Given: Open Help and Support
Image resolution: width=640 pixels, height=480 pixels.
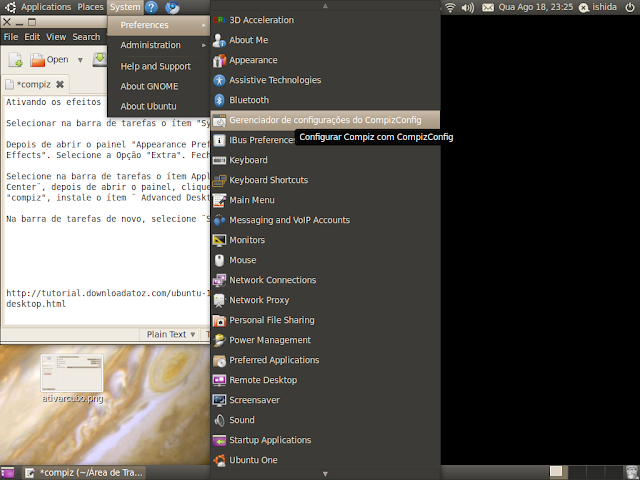Looking at the screenshot, I should (159, 66).
